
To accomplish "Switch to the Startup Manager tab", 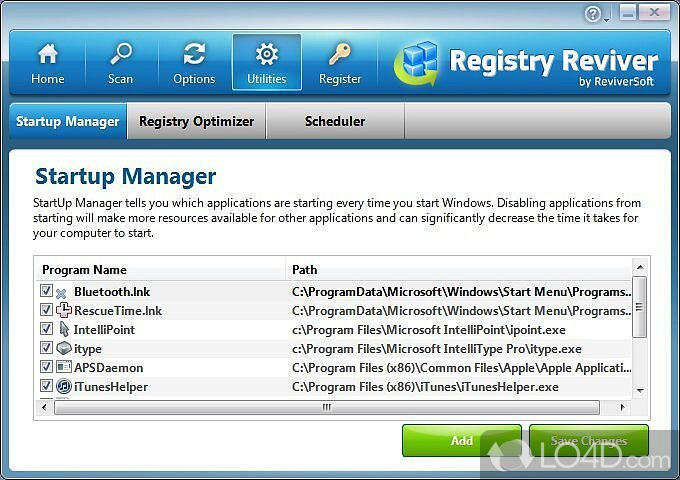I will pos(68,121).
